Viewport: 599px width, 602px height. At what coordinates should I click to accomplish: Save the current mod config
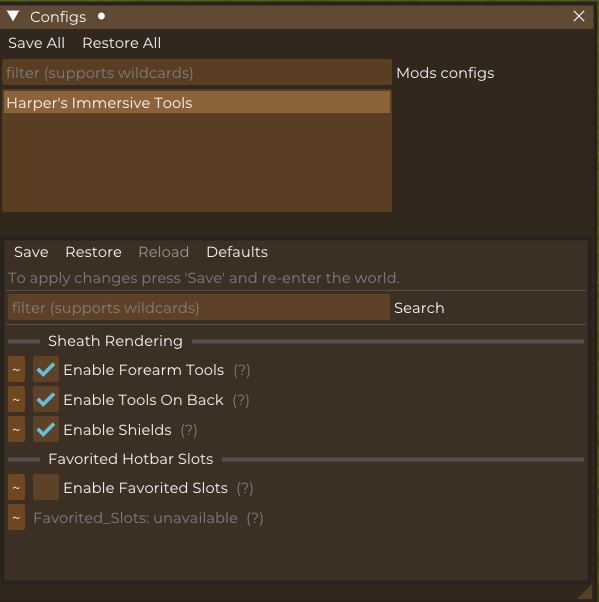(x=31, y=252)
